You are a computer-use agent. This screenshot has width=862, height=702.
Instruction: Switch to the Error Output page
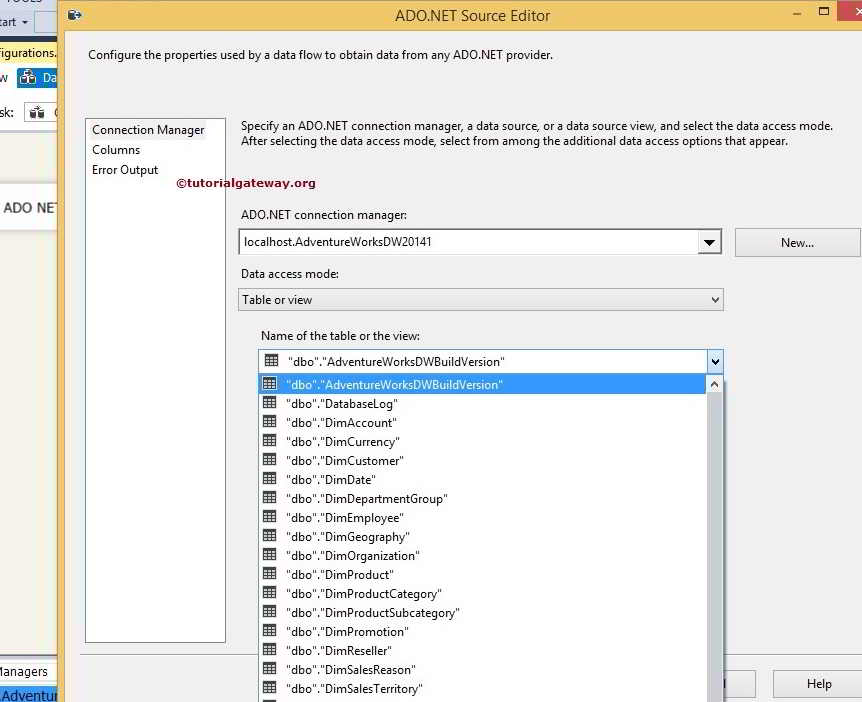[x=125, y=170]
